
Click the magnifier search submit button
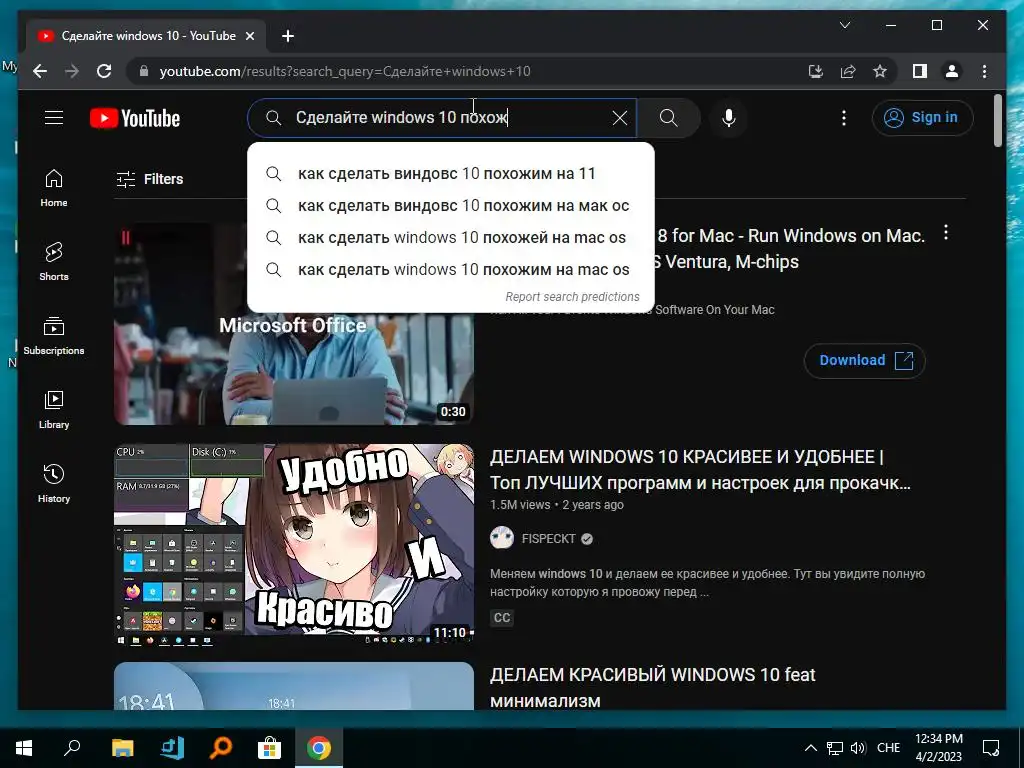click(668, 118)
